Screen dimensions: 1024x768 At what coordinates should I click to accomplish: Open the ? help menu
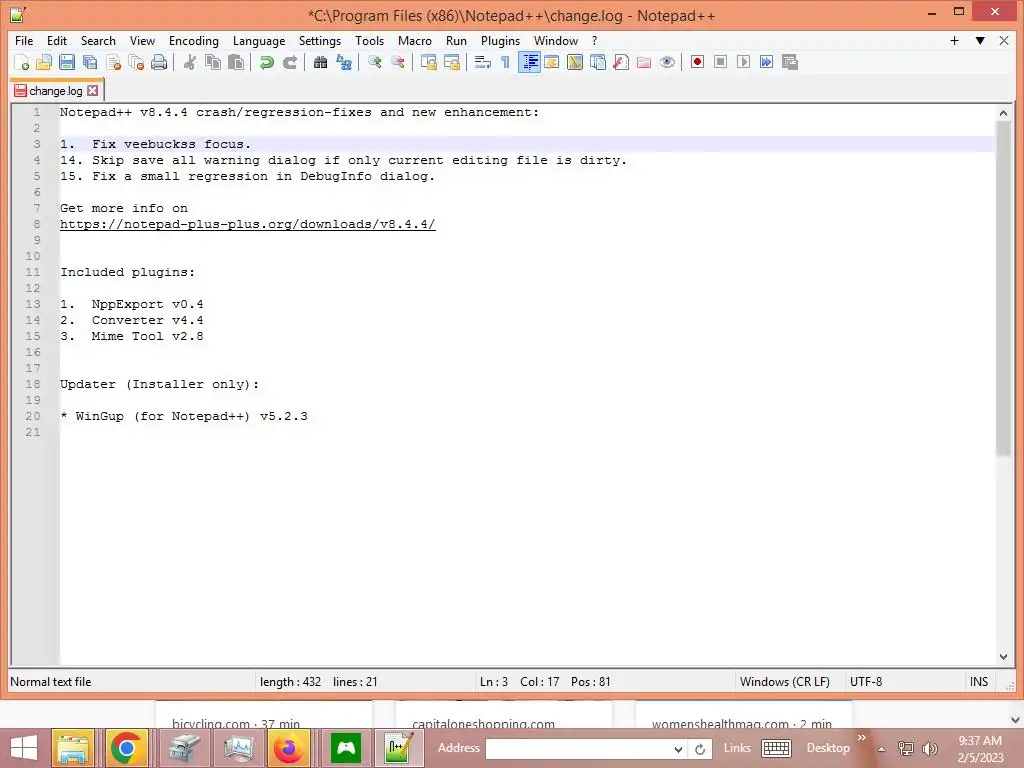pyautogui.click(x=594, y=40)
